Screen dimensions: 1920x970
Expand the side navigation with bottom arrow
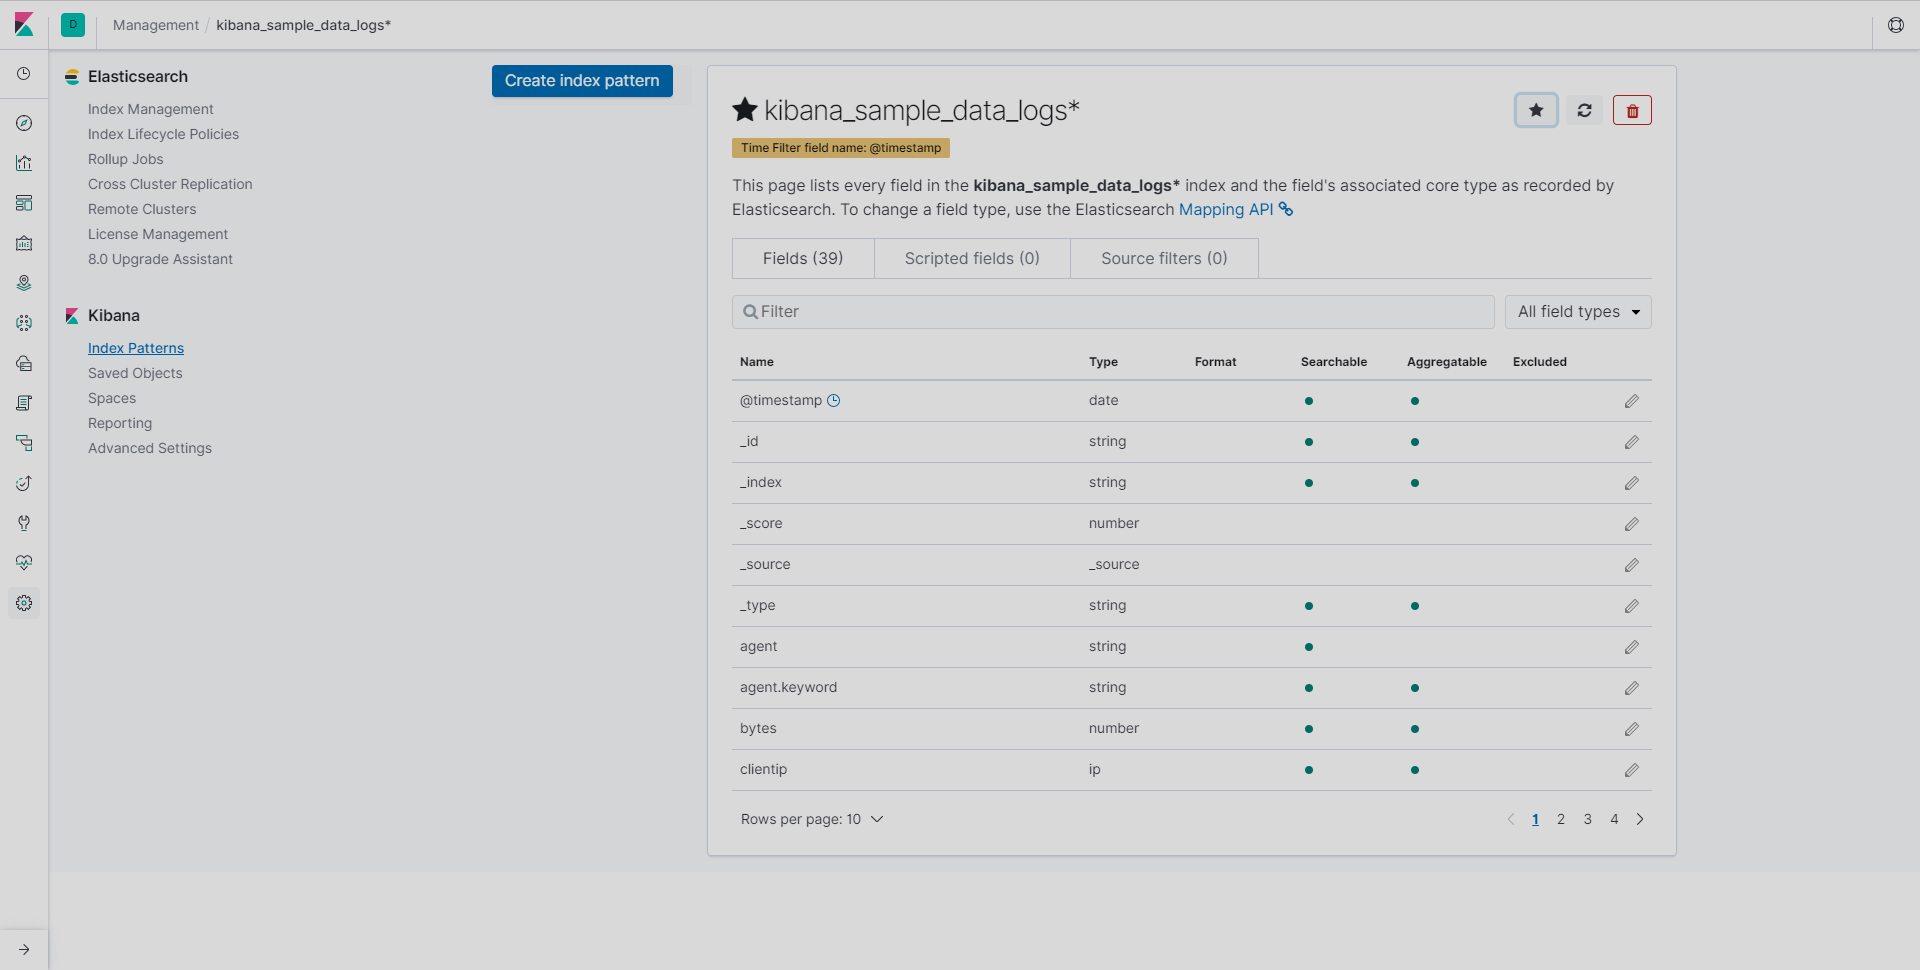coord(24,949)
